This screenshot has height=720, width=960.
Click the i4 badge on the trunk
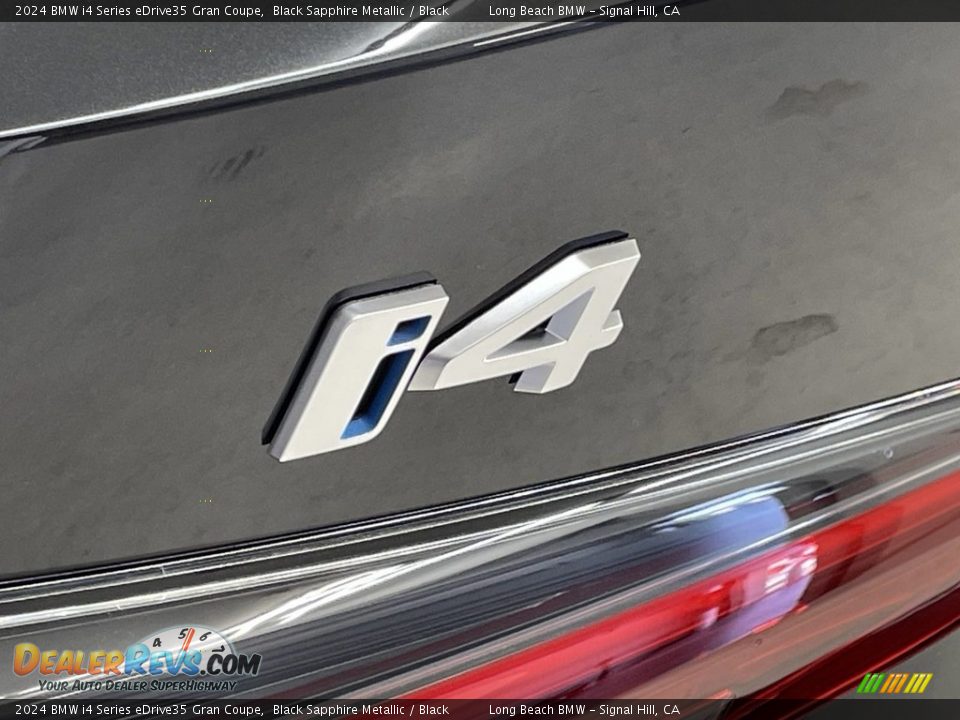click(452, 348)
